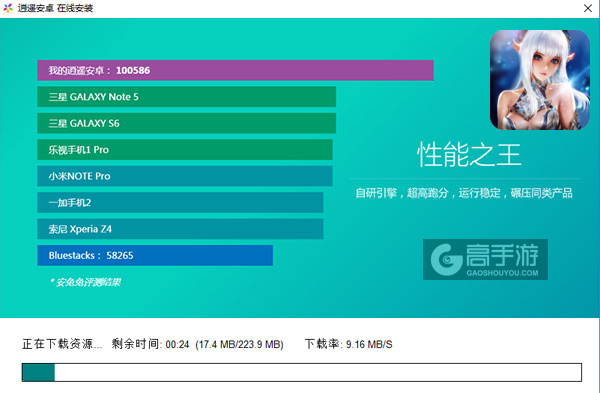
Task: Click the '逍遥安卓 在线安装' window title
Action: click(55, 8)
